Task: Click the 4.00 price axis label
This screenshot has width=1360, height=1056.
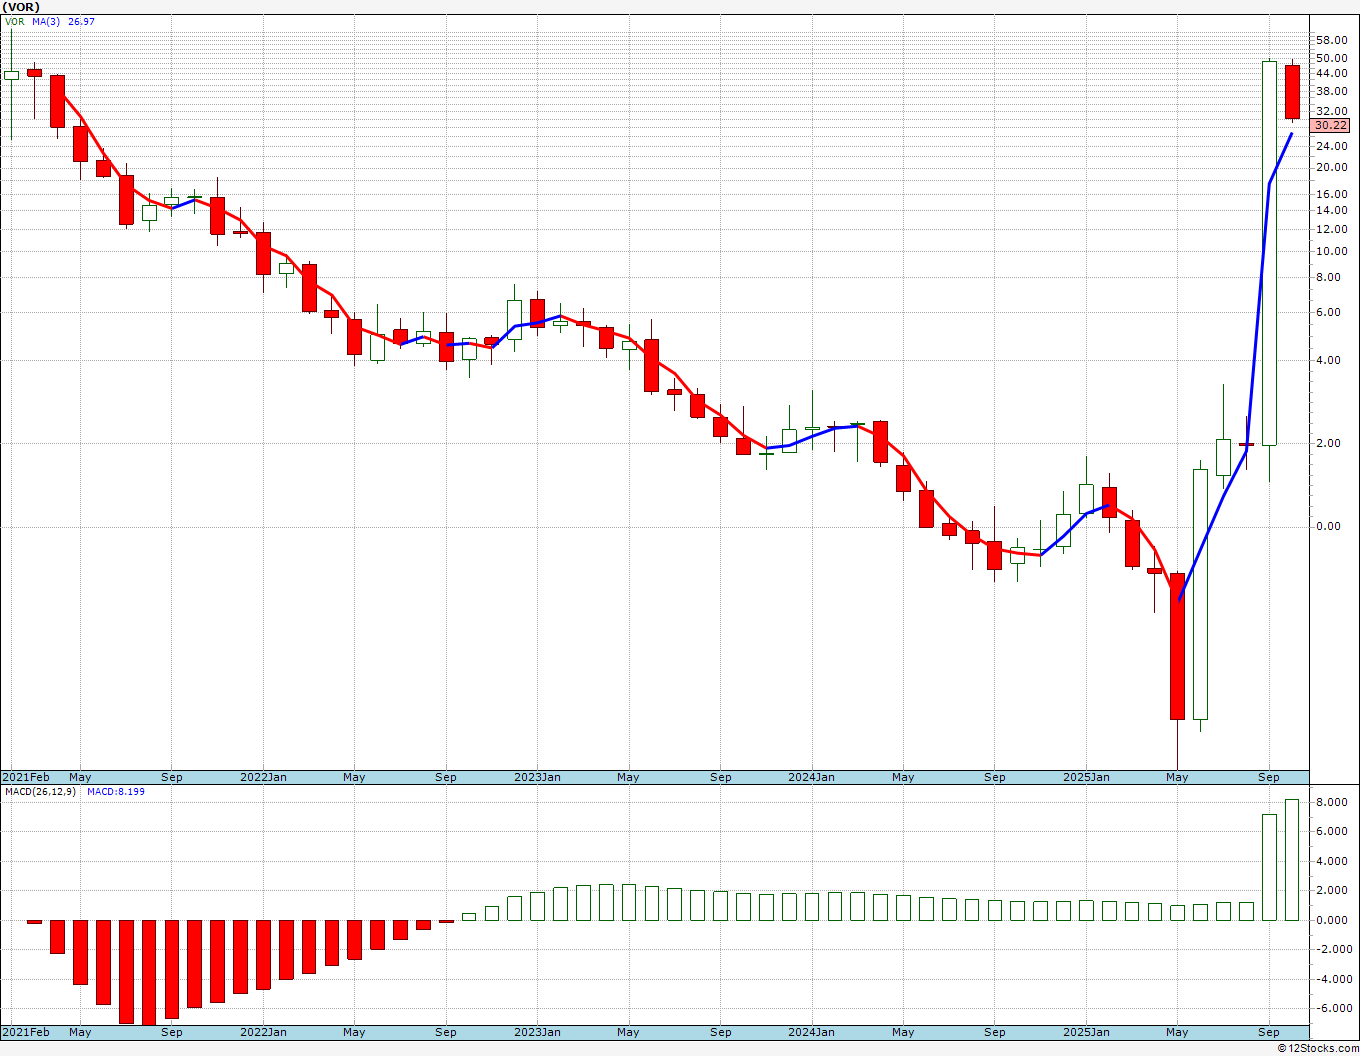Action: pyautogui.click(x=1329, y=360)
